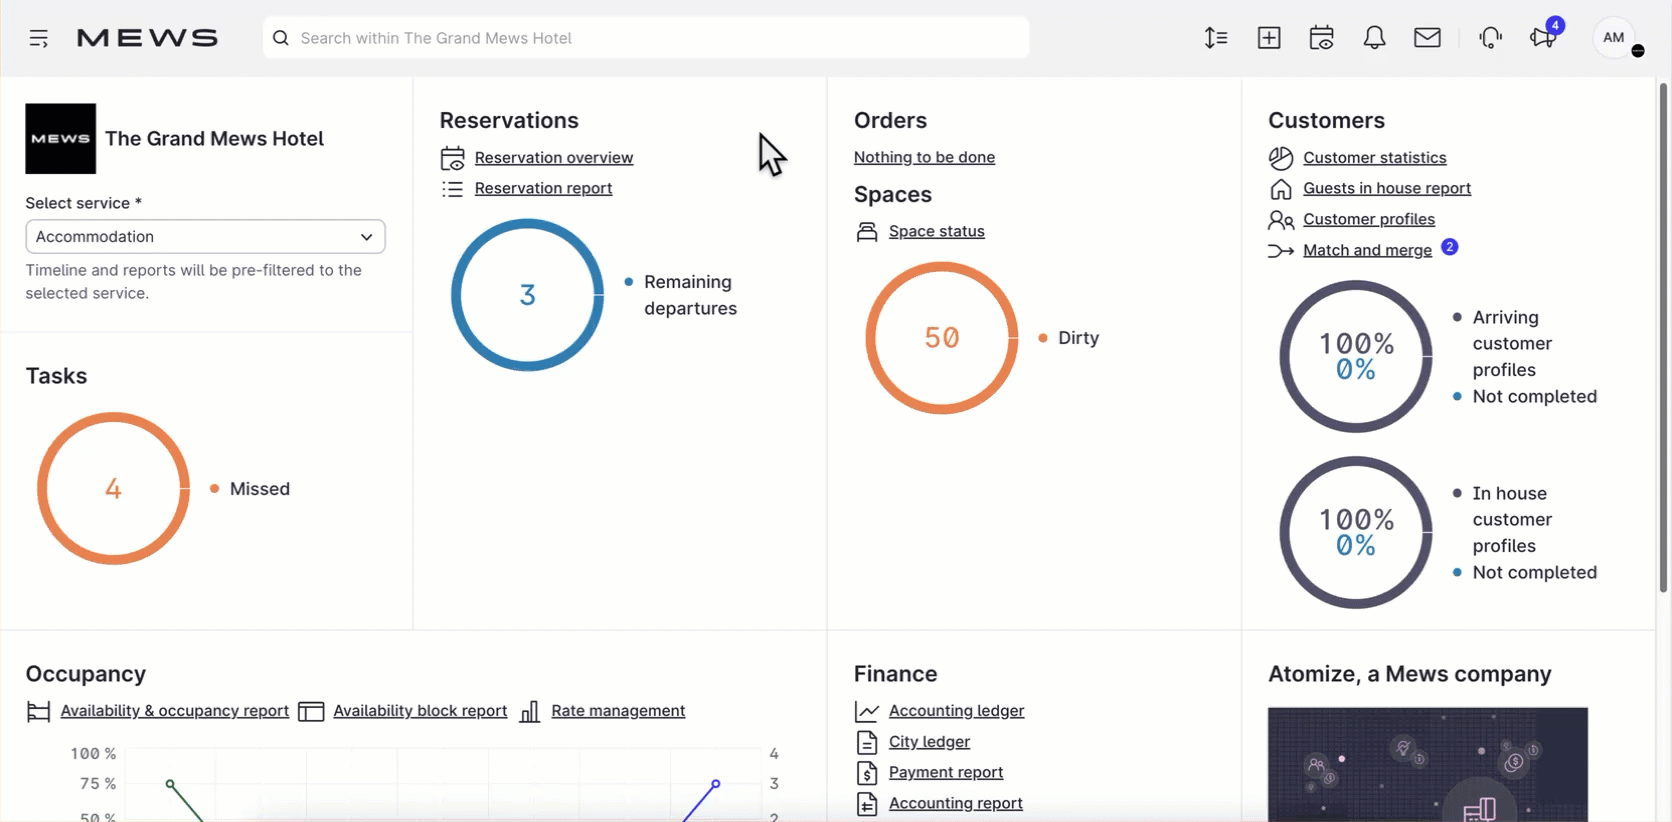Open the messages envelope icon
The height and width of the screenshot is (822, 1672).
click(x=1427, y=38)
